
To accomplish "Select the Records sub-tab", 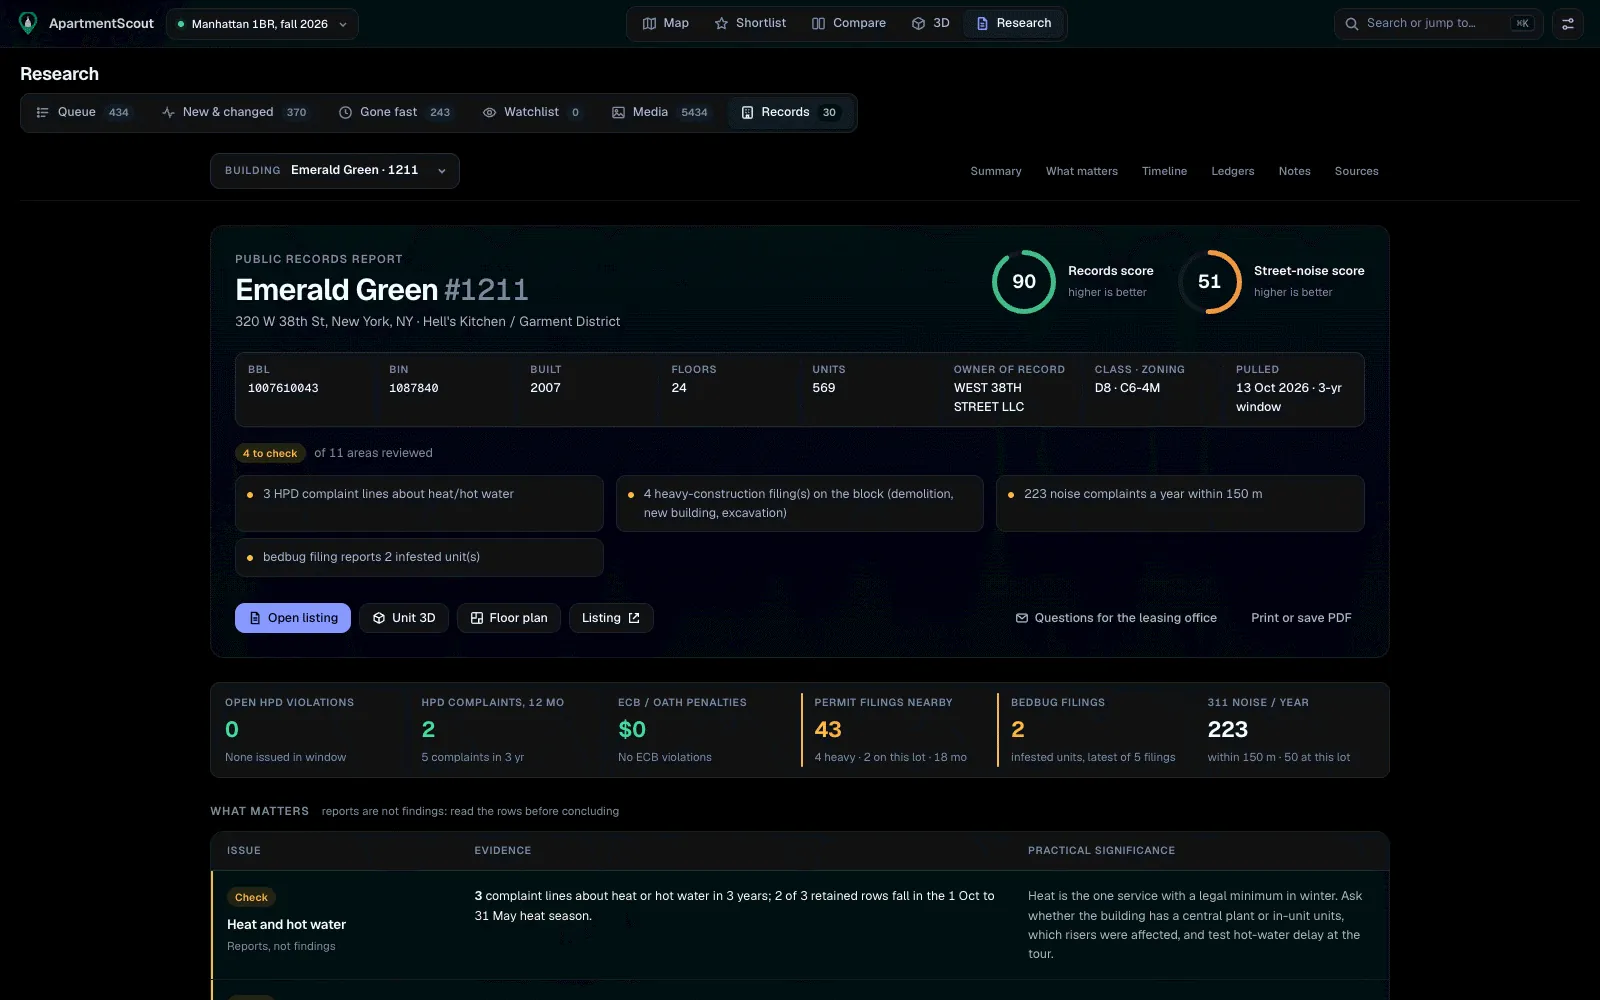I will [x=790, y=112].
